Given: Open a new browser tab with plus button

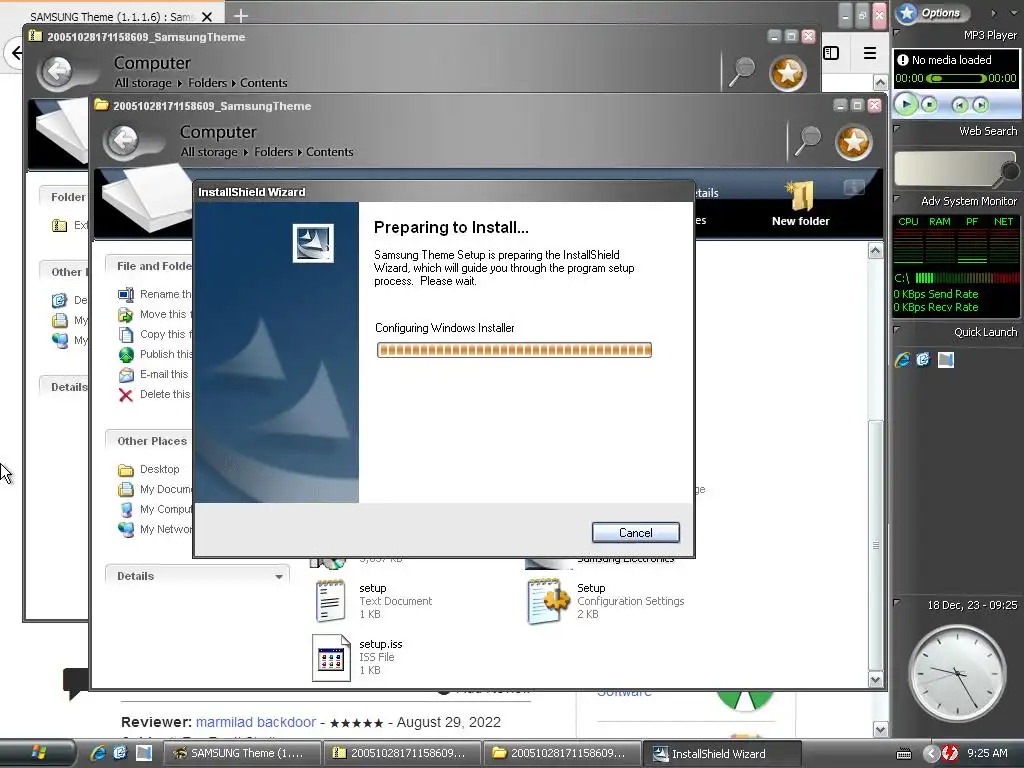Looking at the screenshot, I should [241, 16].
